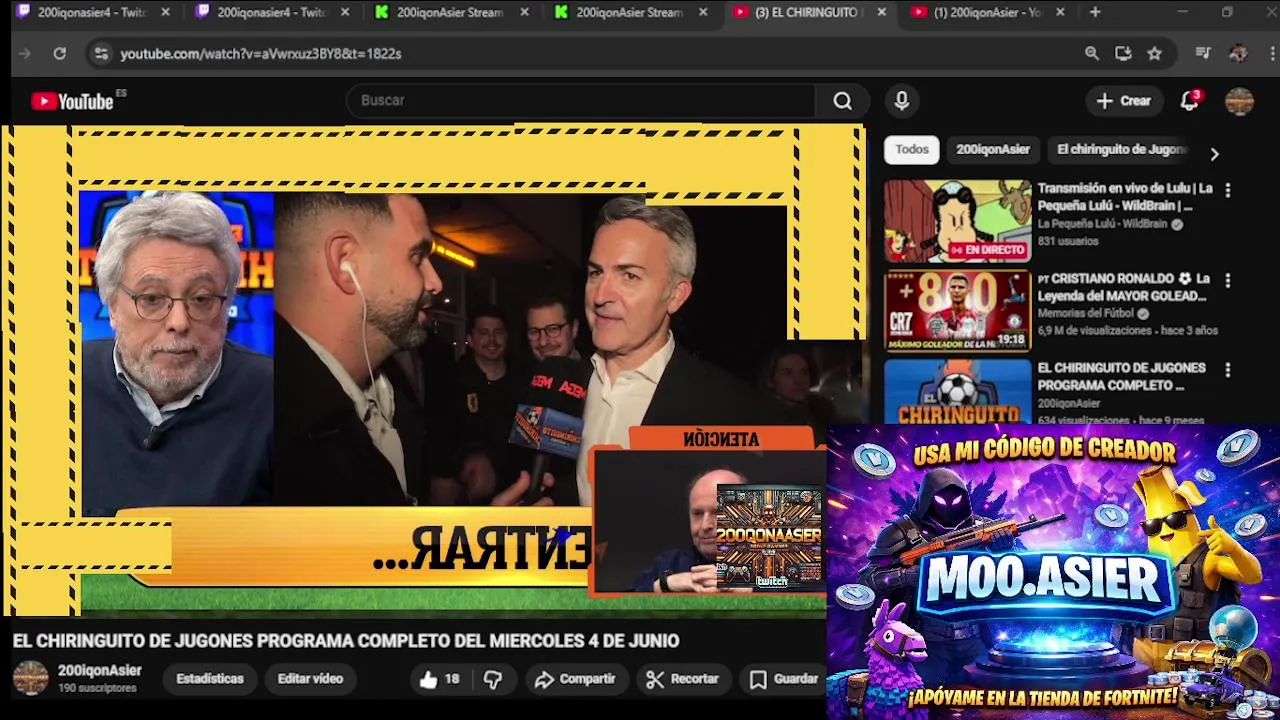Click the search magnifier button on YouTube
Viewport: 1280px width, 720px height.
coord(843,101)
